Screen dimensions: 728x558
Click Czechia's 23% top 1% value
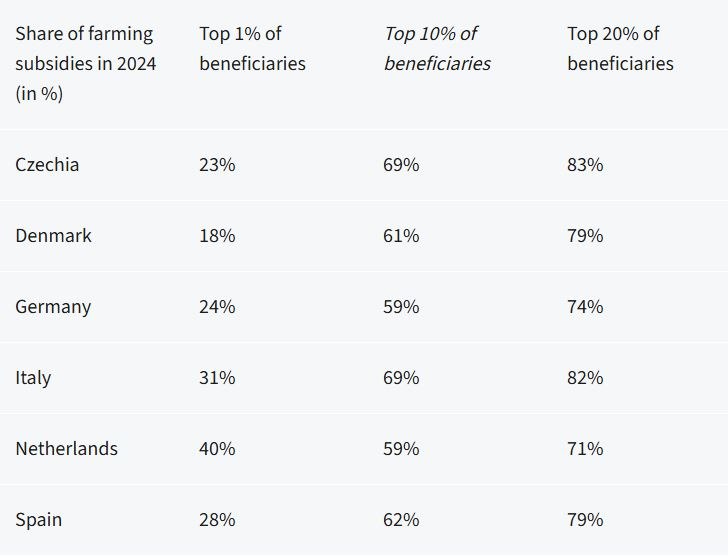(x=217, y=165)
